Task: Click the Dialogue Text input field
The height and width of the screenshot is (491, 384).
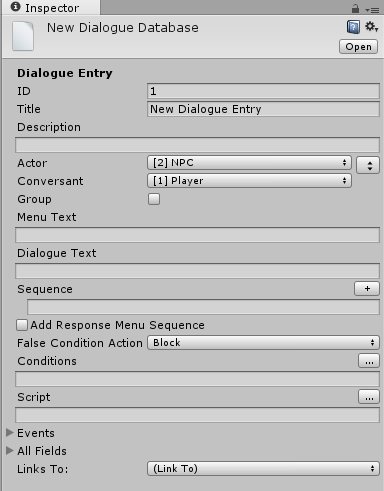Action: (x=197, y=271)
